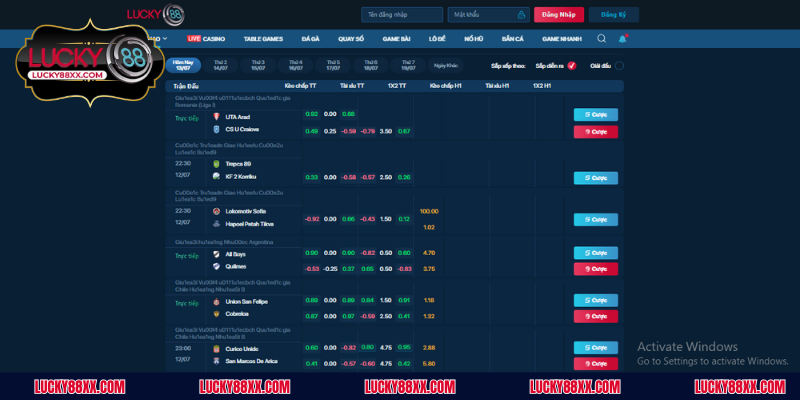Click the San Marcos De Arica crest
The image size is (800, 400).
click(x=216, y=361)
